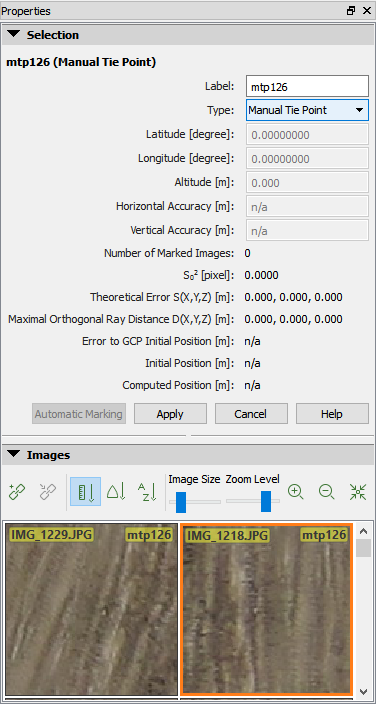Click the Apply button
The height and width of the screenshot is (704, 376).
(170, 414)
